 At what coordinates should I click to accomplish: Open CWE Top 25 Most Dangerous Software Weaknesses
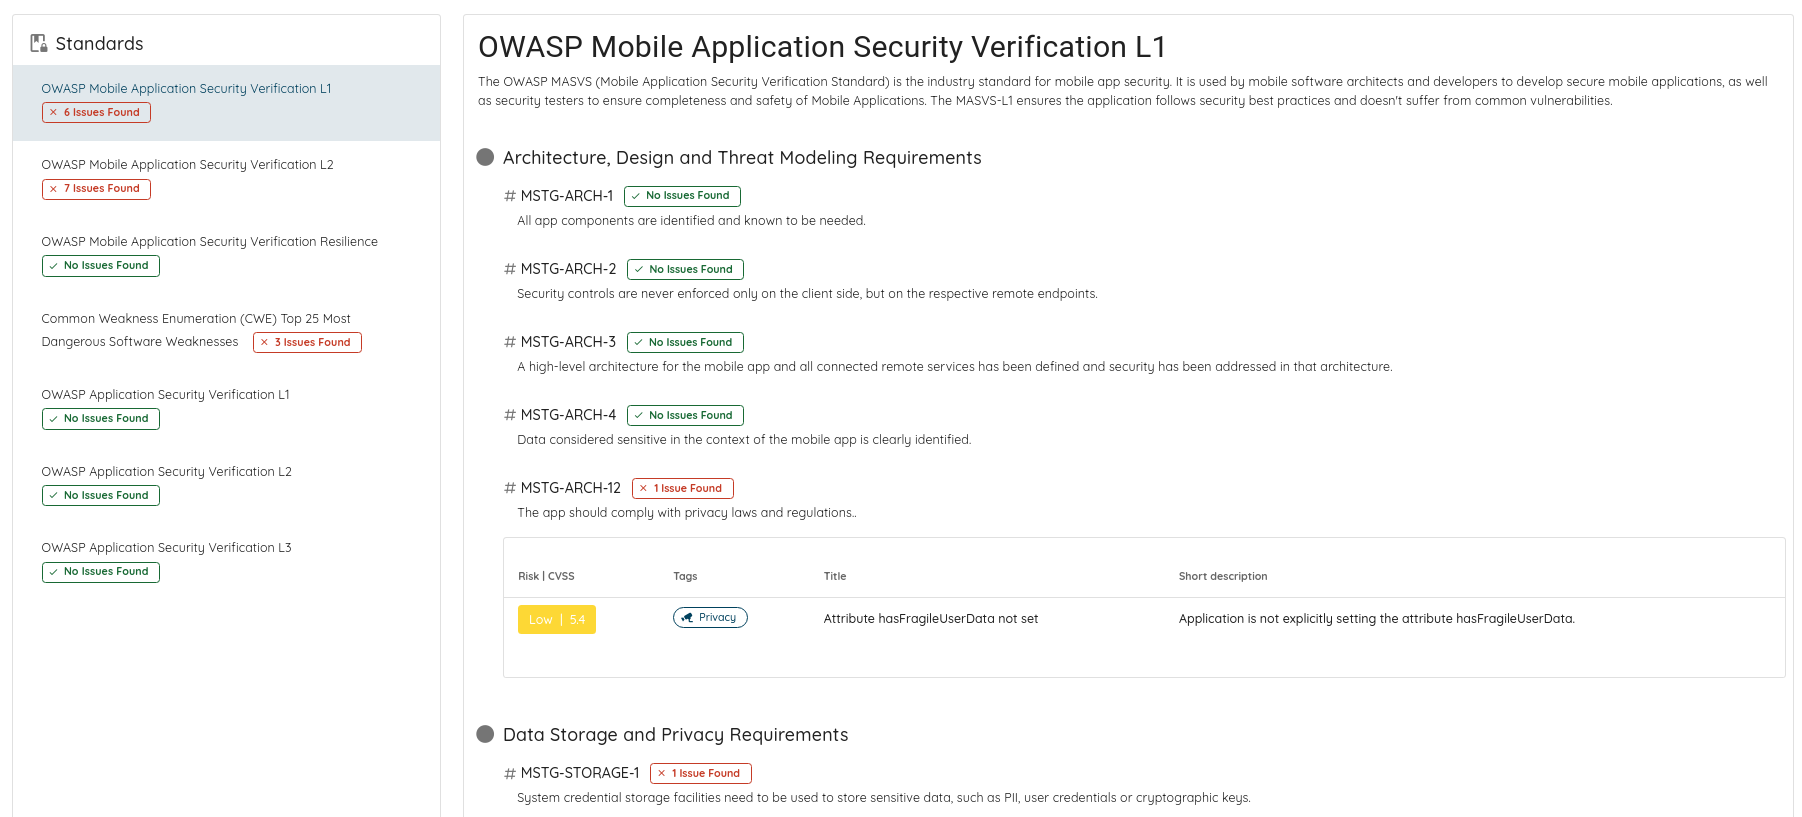click(x=196, y=330)
